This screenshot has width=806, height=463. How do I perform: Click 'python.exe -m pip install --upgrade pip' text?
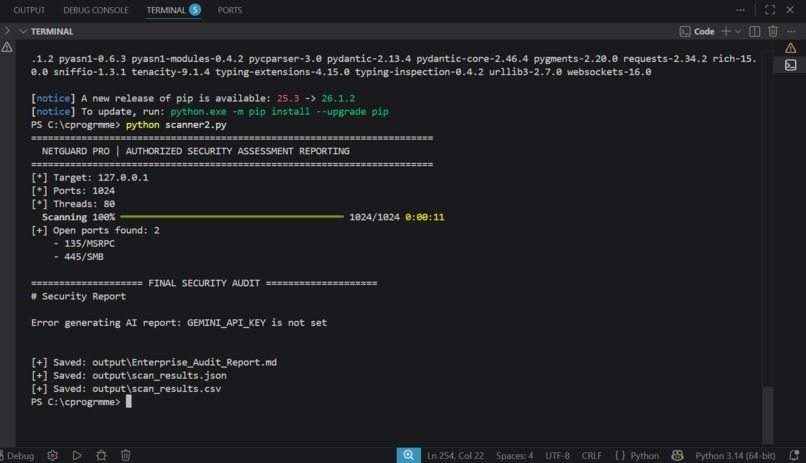point(279,112)
